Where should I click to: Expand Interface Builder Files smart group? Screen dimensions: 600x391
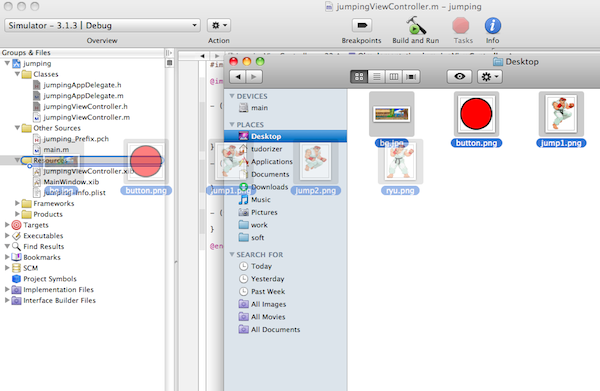(x=7, y=300)
